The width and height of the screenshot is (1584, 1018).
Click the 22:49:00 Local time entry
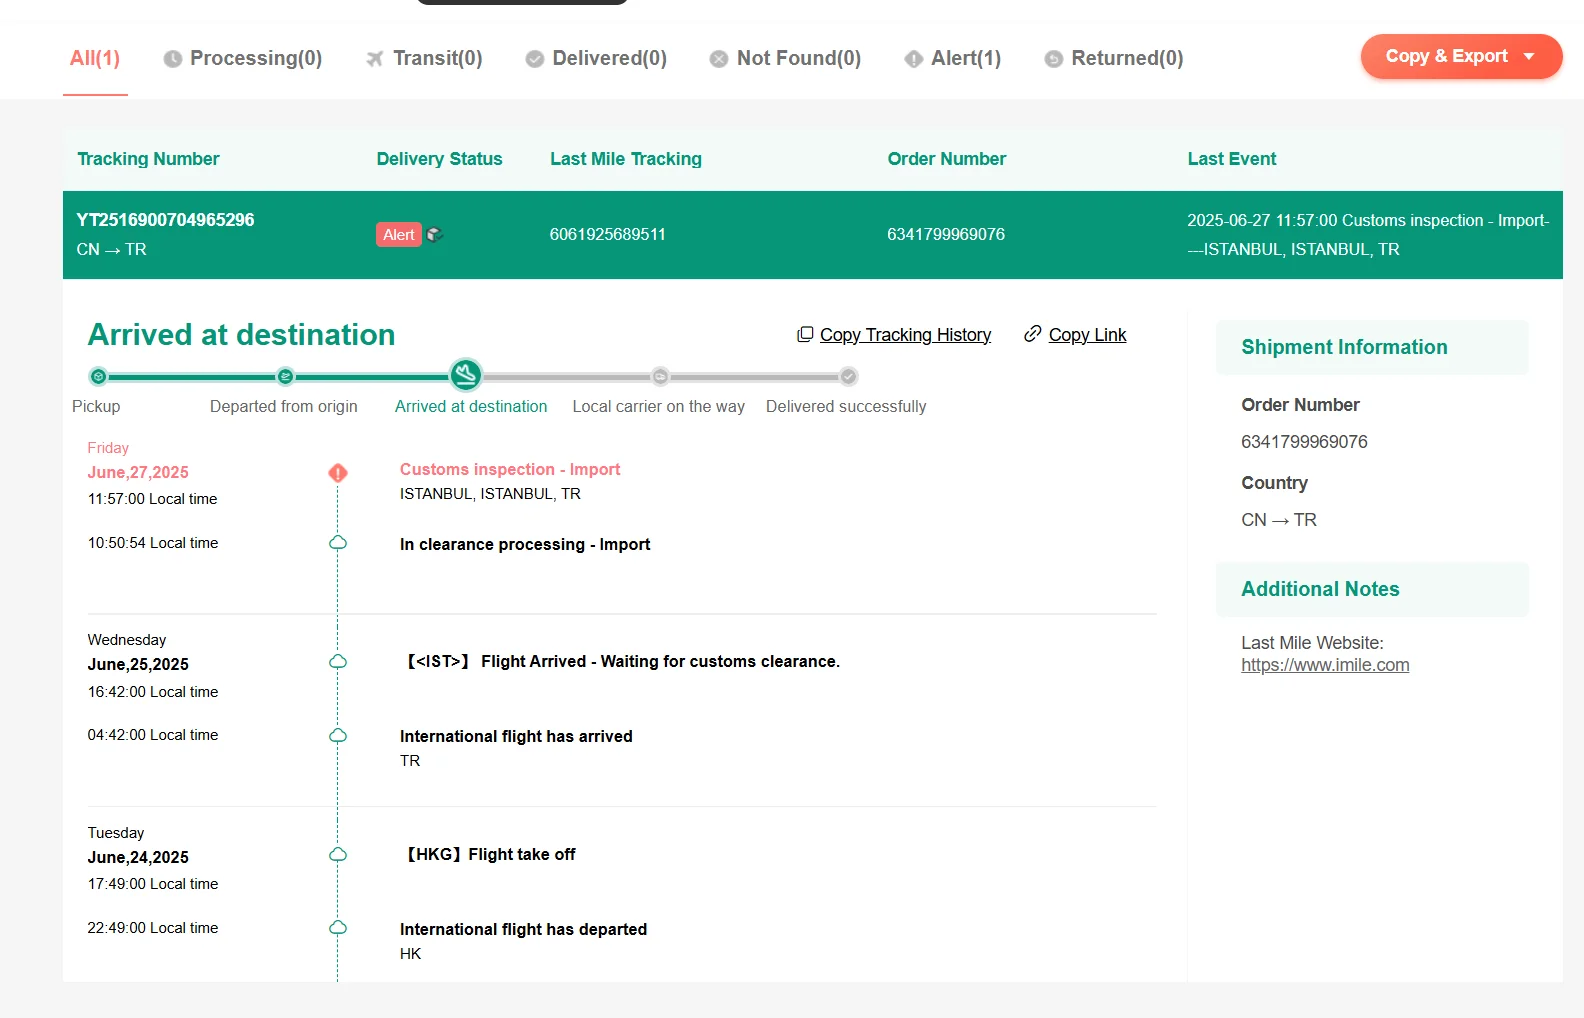coord(153,928)
